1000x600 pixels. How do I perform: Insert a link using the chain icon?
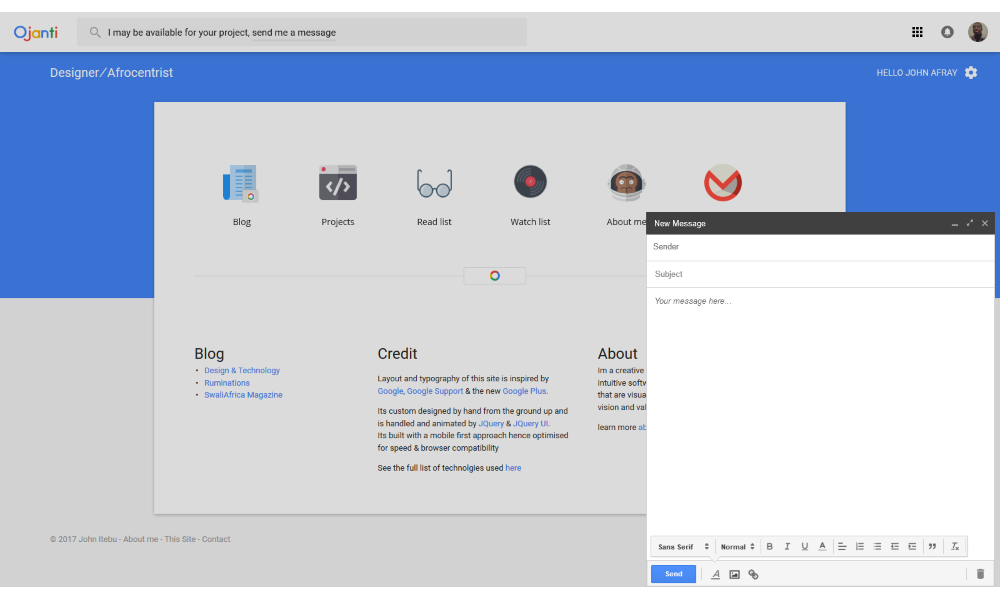click(754, 574)
